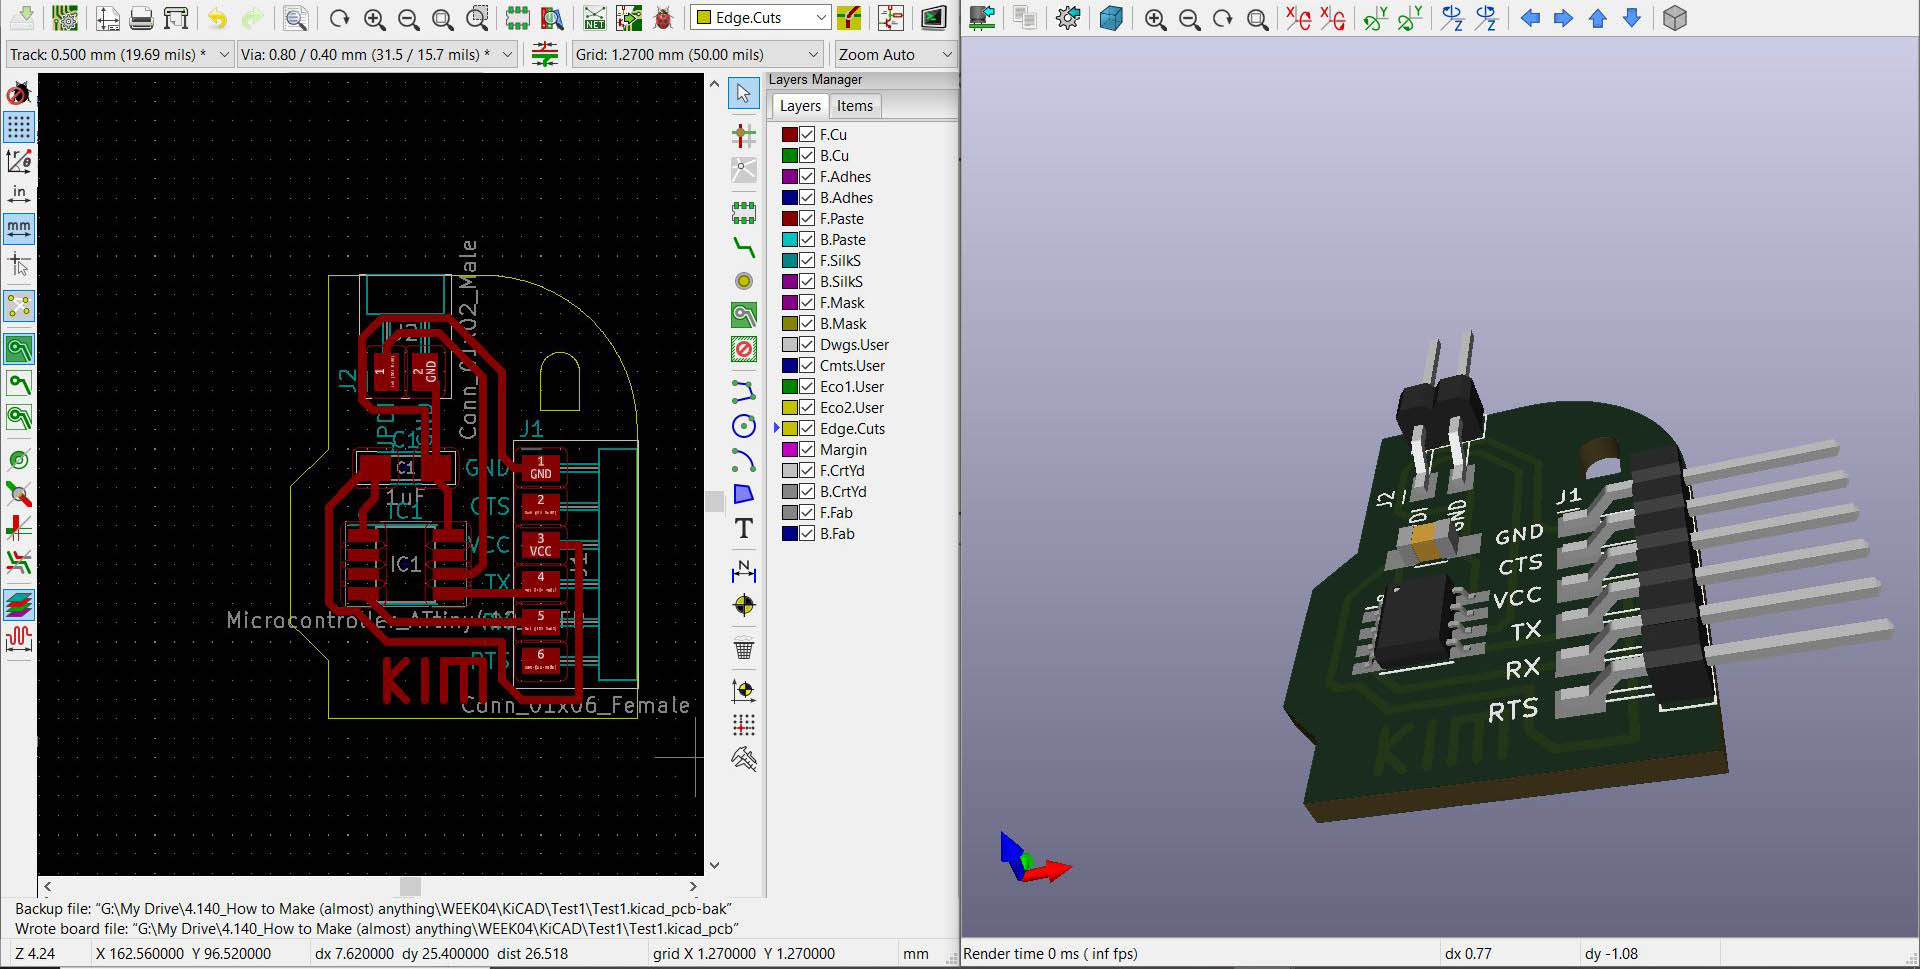The image size is (1920, 969).
Task: Open the Edge.Cuts layer selector dropdown
Action: [761, 18]
